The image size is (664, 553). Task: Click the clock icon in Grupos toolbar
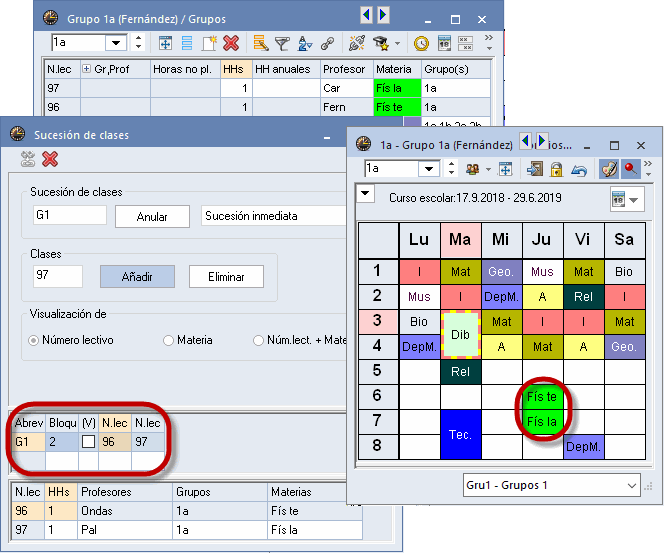point(421,43)
